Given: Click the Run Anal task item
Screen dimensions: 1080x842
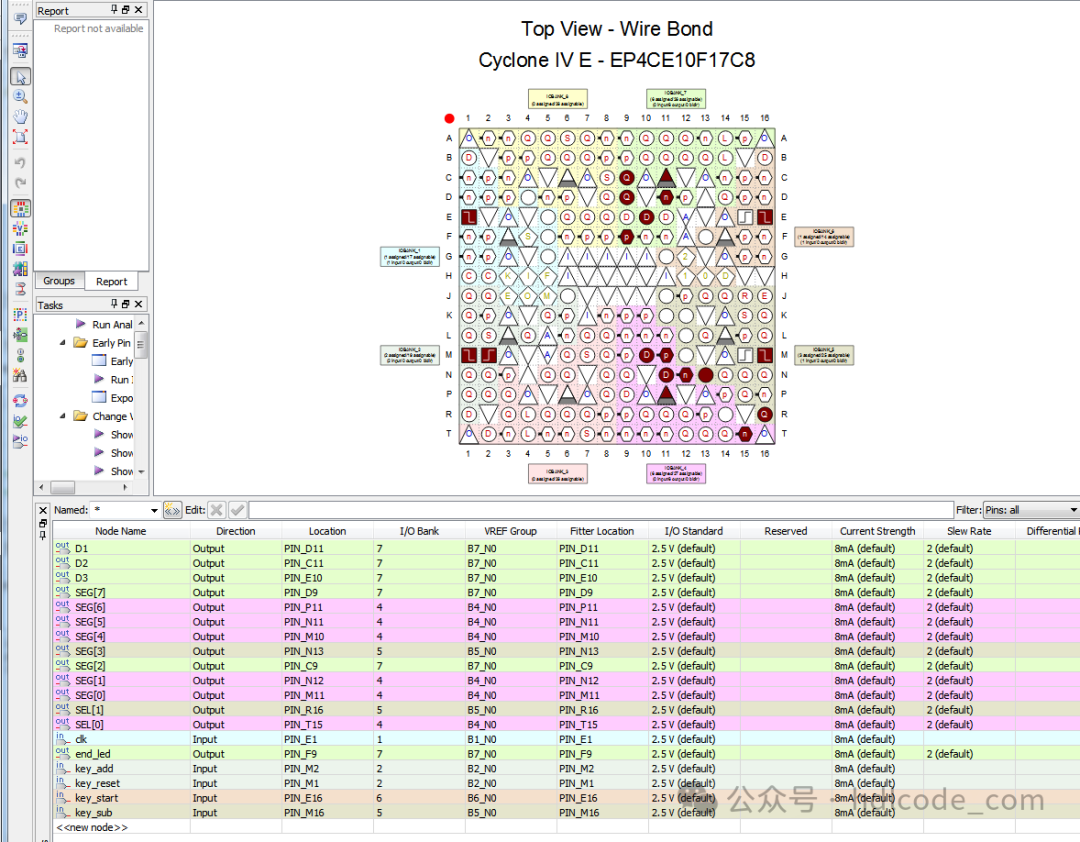Looking at the screenshot, I should point(112,325).
